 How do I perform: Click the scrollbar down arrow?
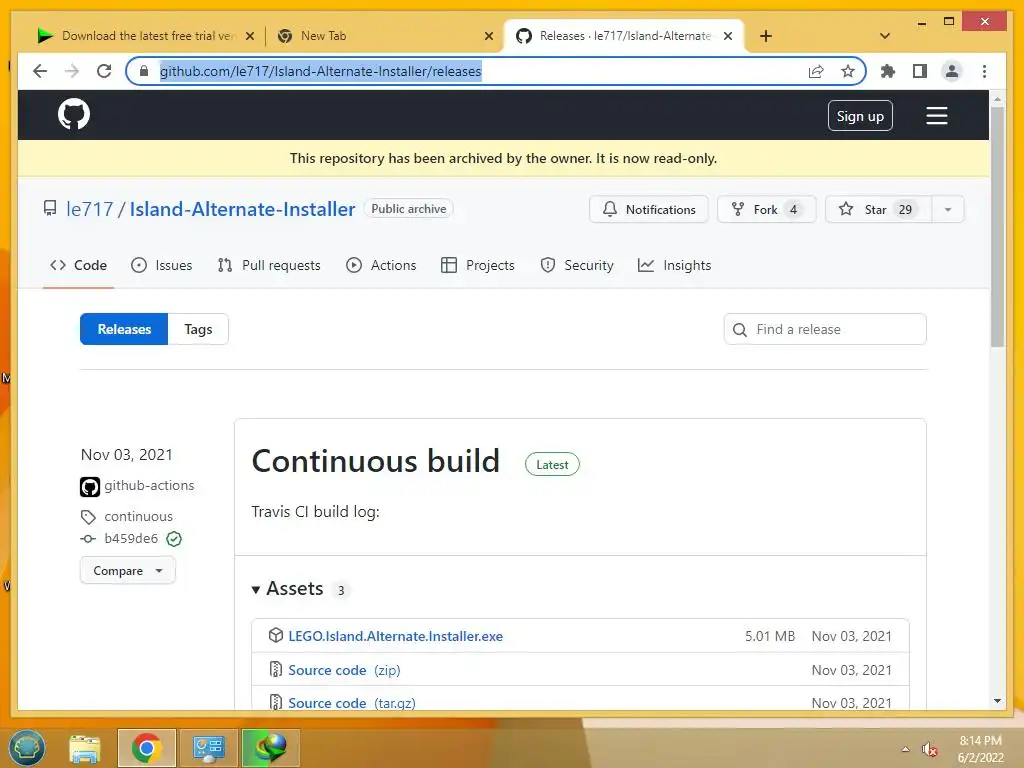tap(997, 701)
